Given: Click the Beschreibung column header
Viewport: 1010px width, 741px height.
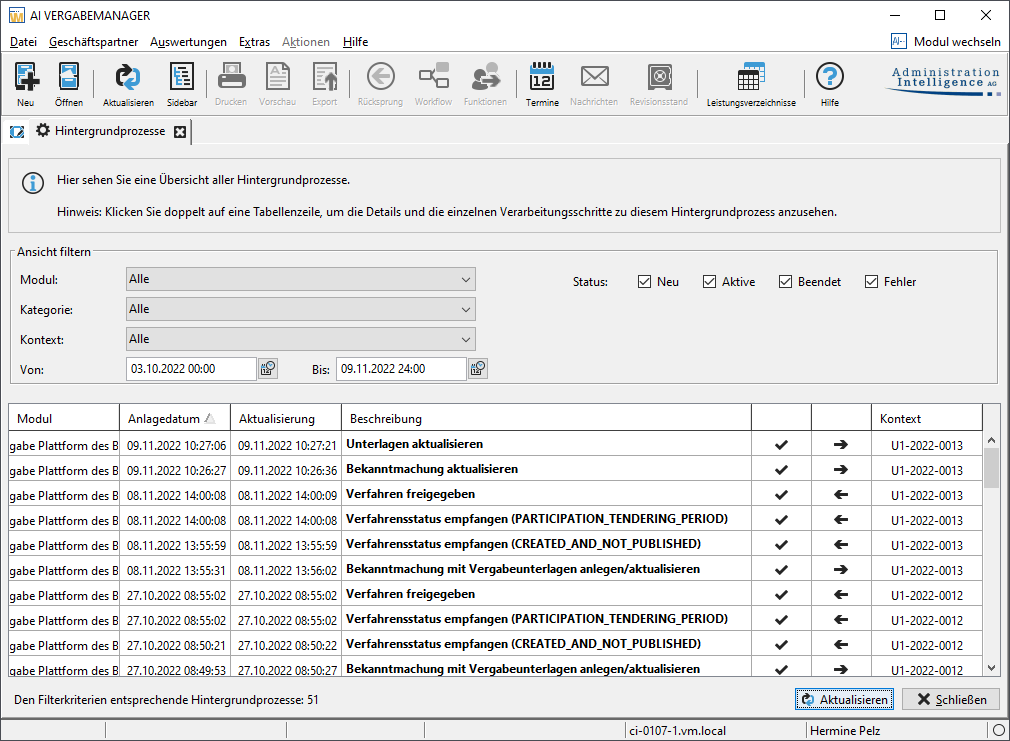Looking at the screenshot, I should (x=546, y=418).
